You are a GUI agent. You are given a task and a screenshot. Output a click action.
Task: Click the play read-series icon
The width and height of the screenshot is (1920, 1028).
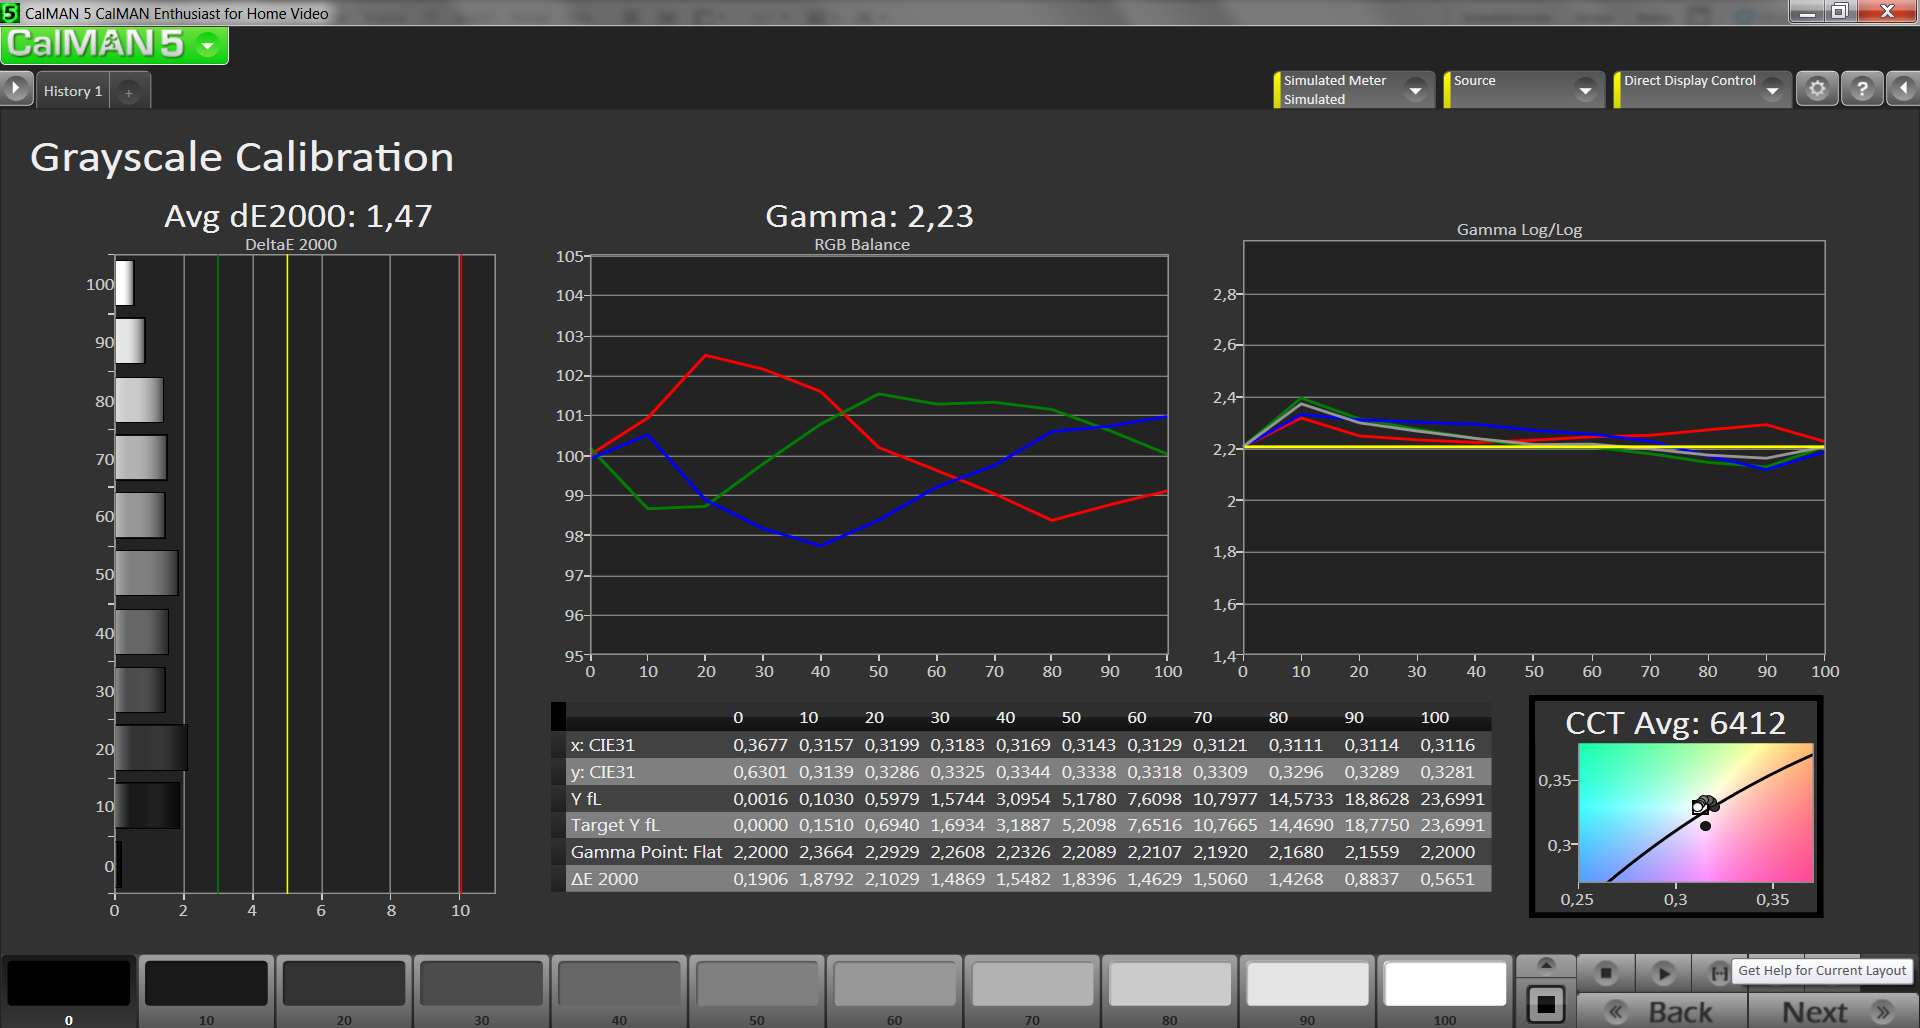click(1664, 972)
